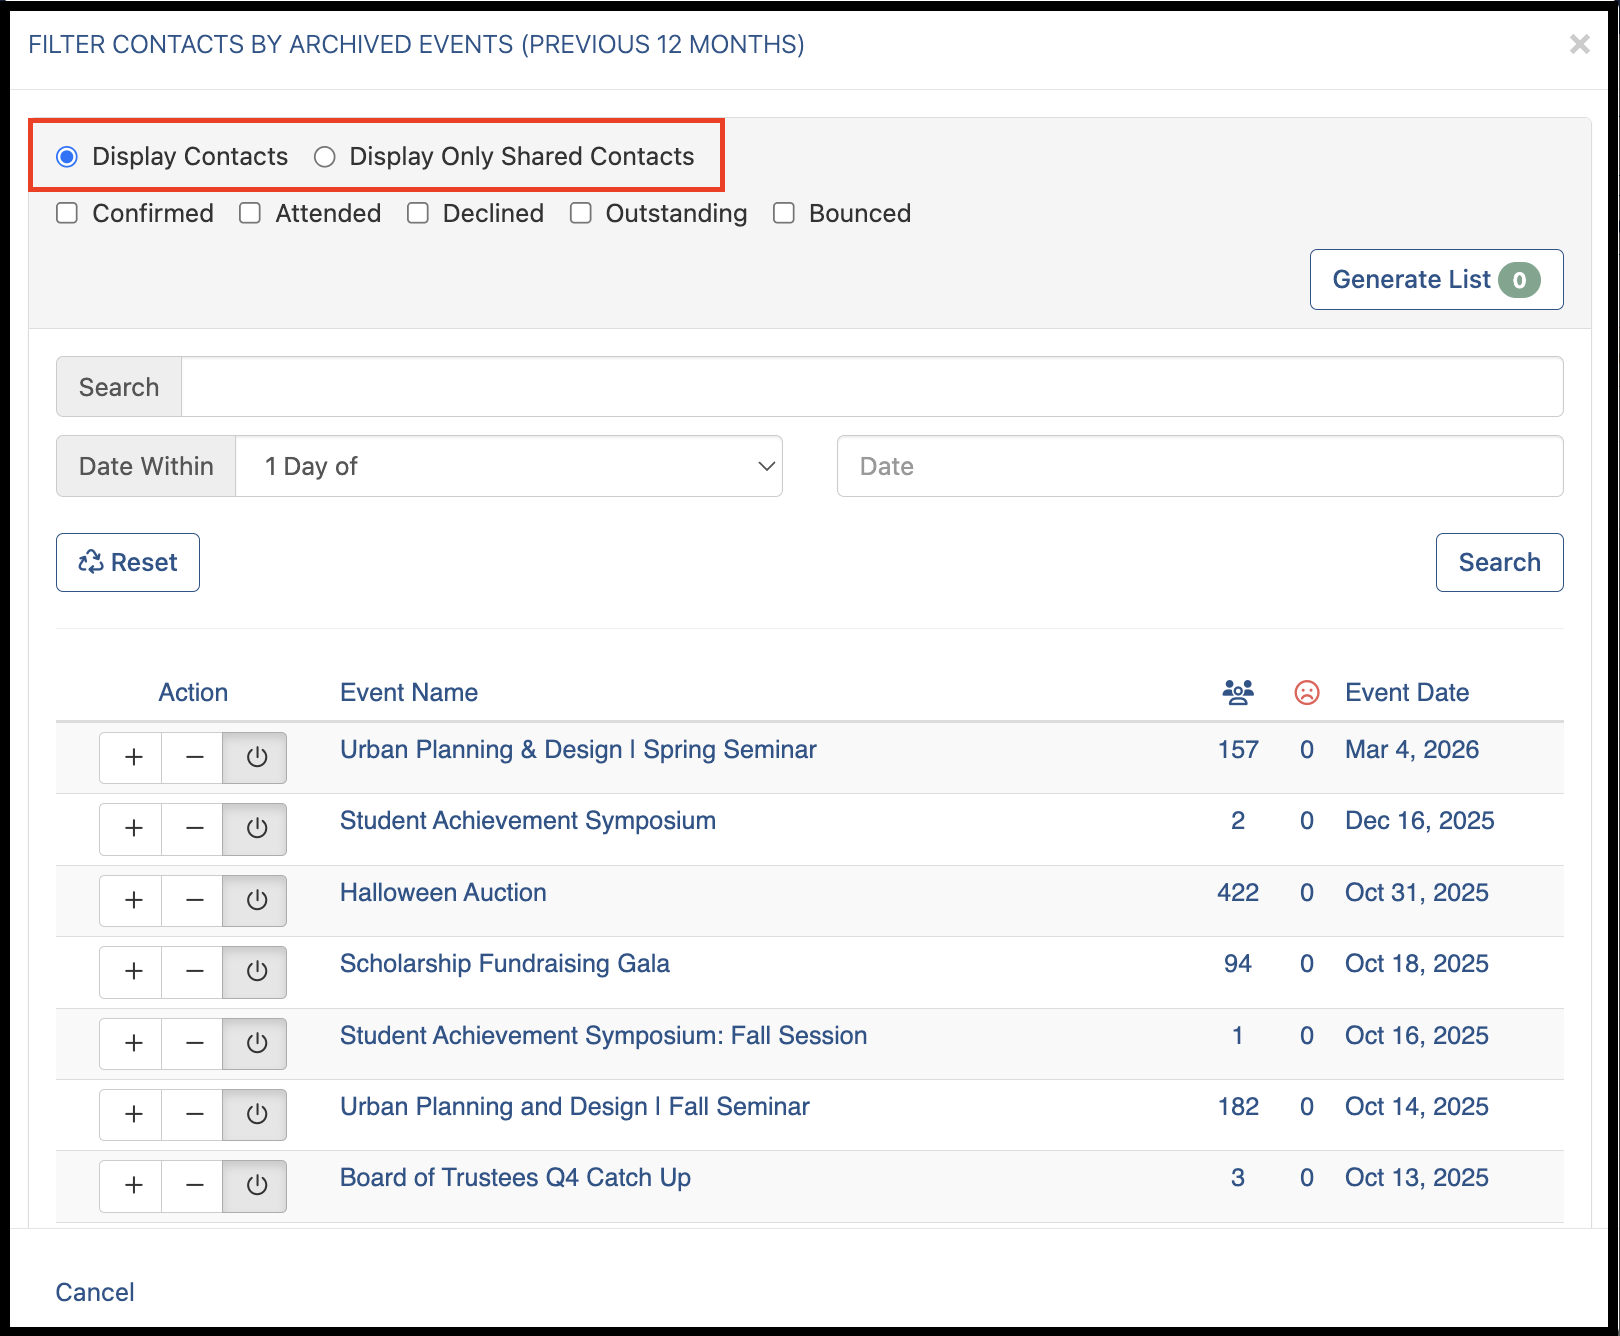Click attendee count 422

point(1238,893)
